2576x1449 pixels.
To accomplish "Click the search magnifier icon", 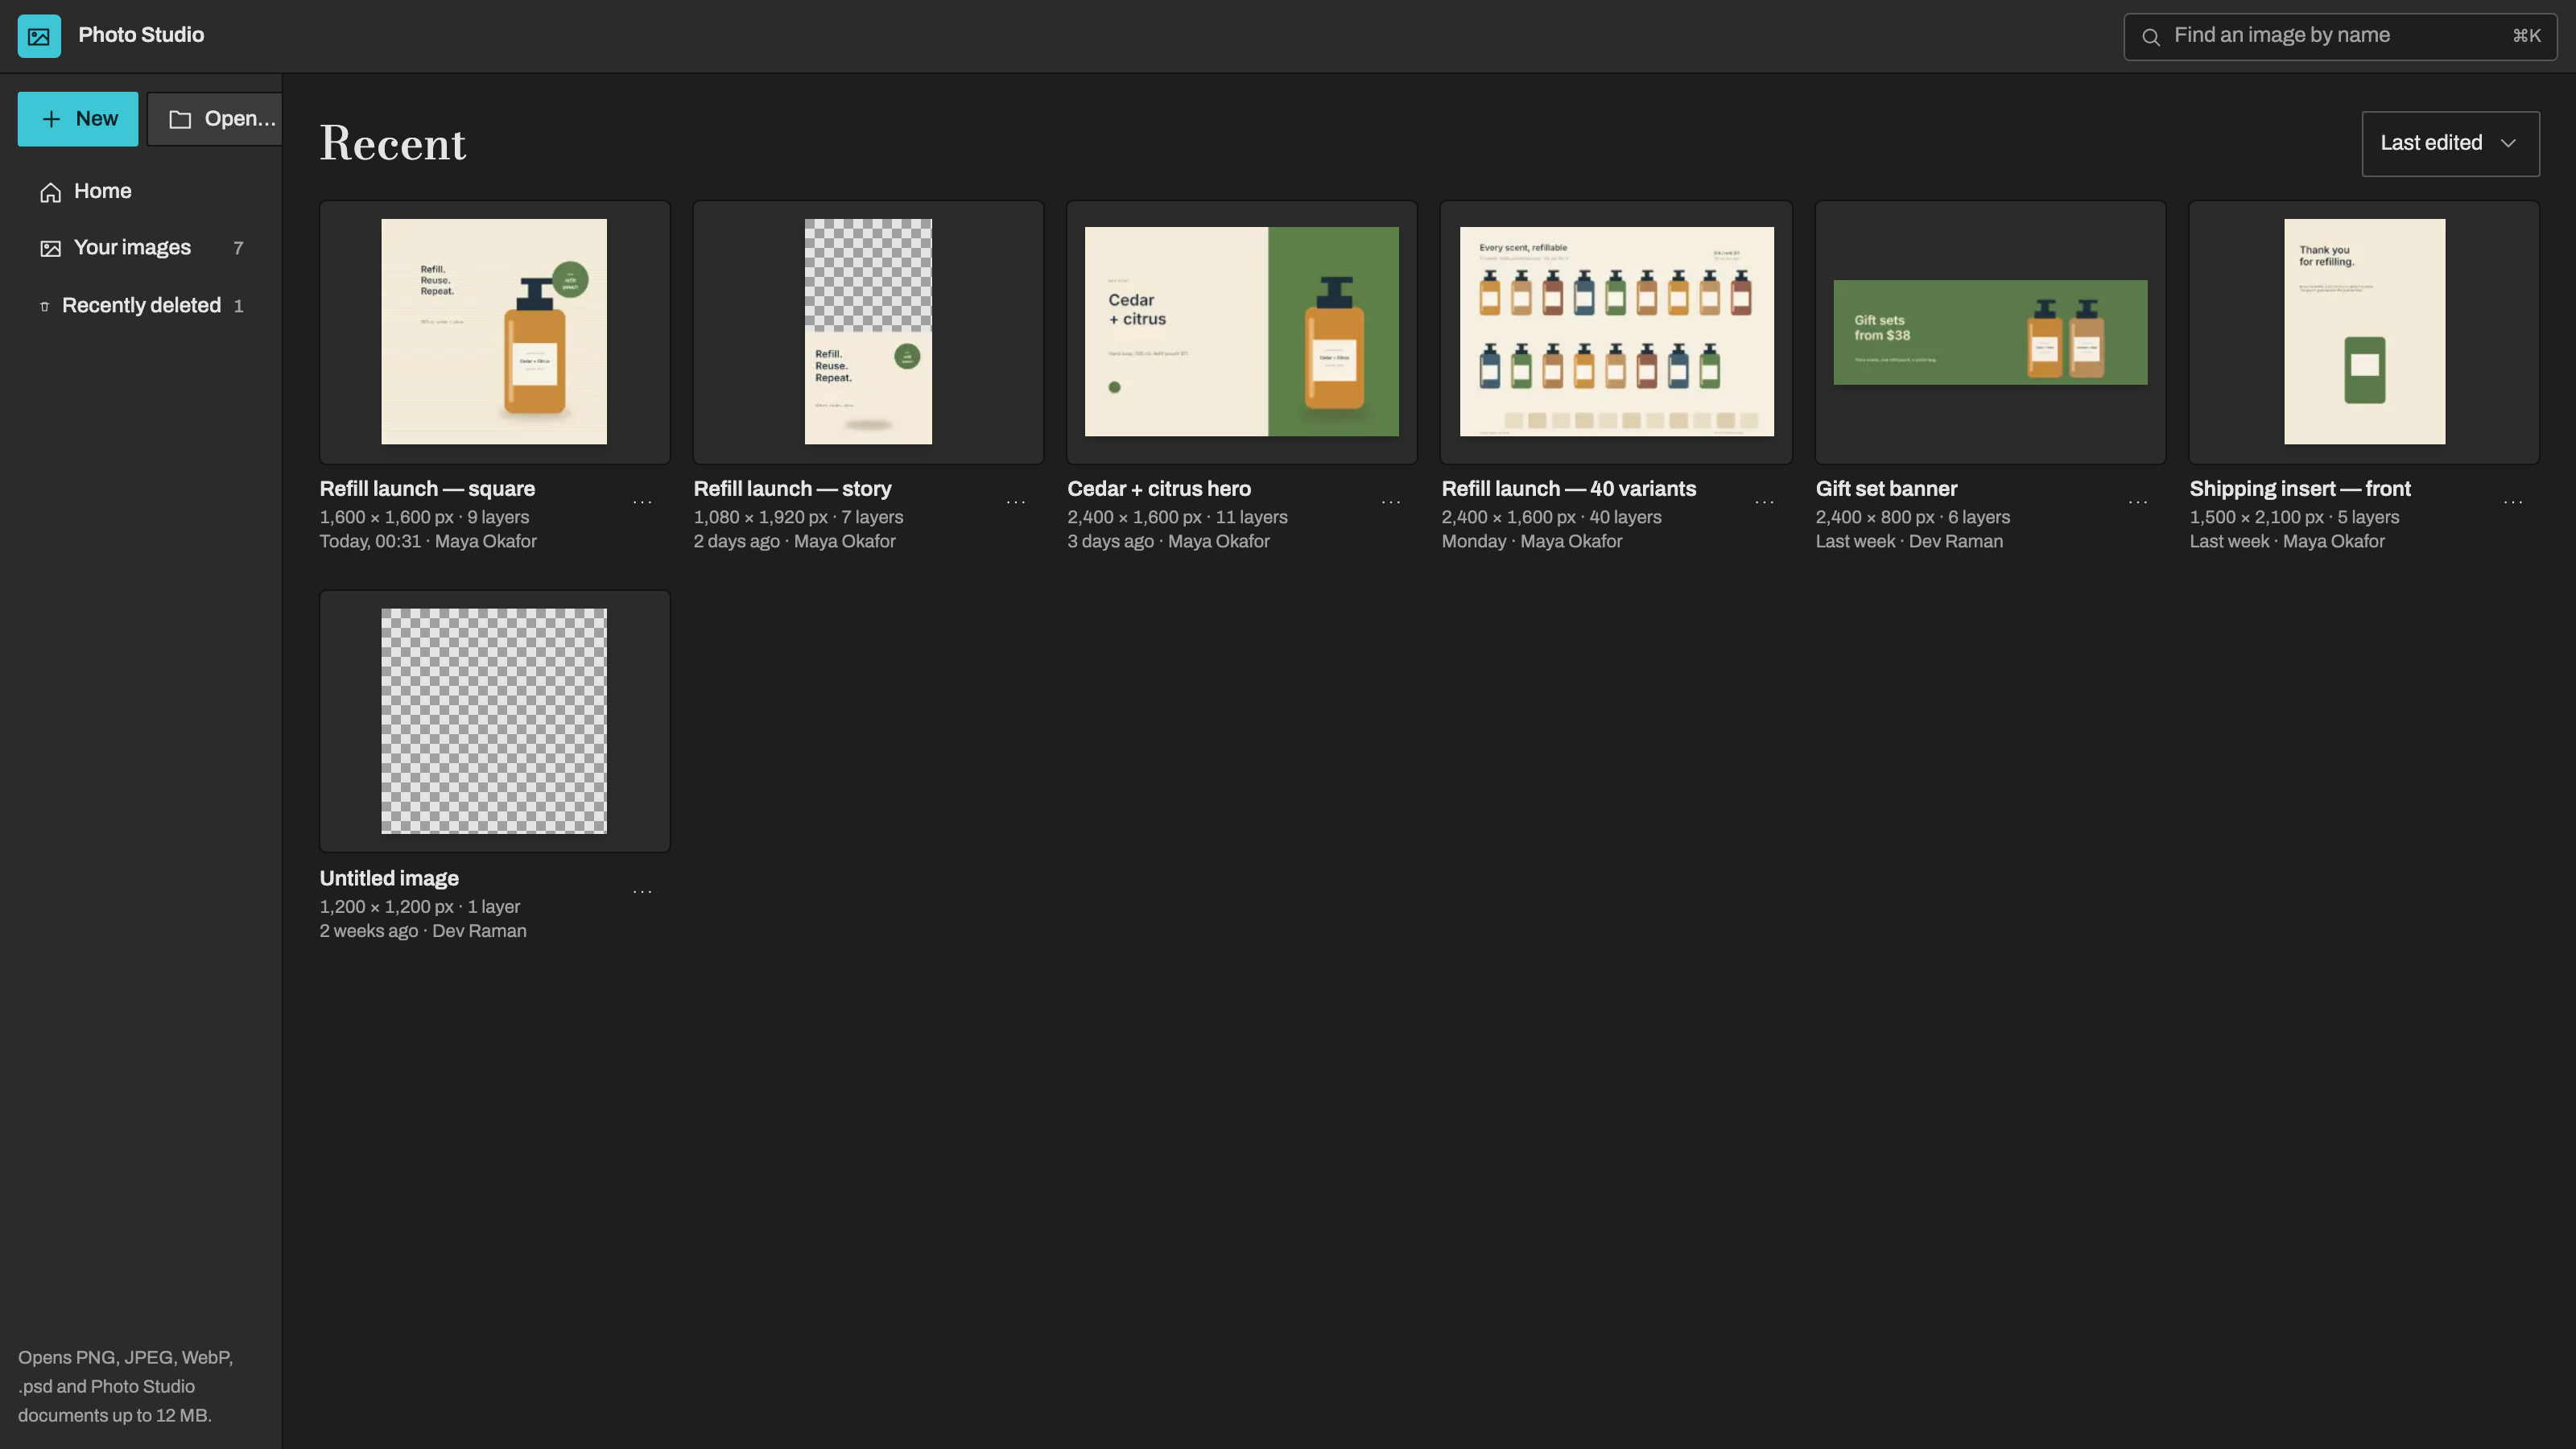I will (2150, 37).
